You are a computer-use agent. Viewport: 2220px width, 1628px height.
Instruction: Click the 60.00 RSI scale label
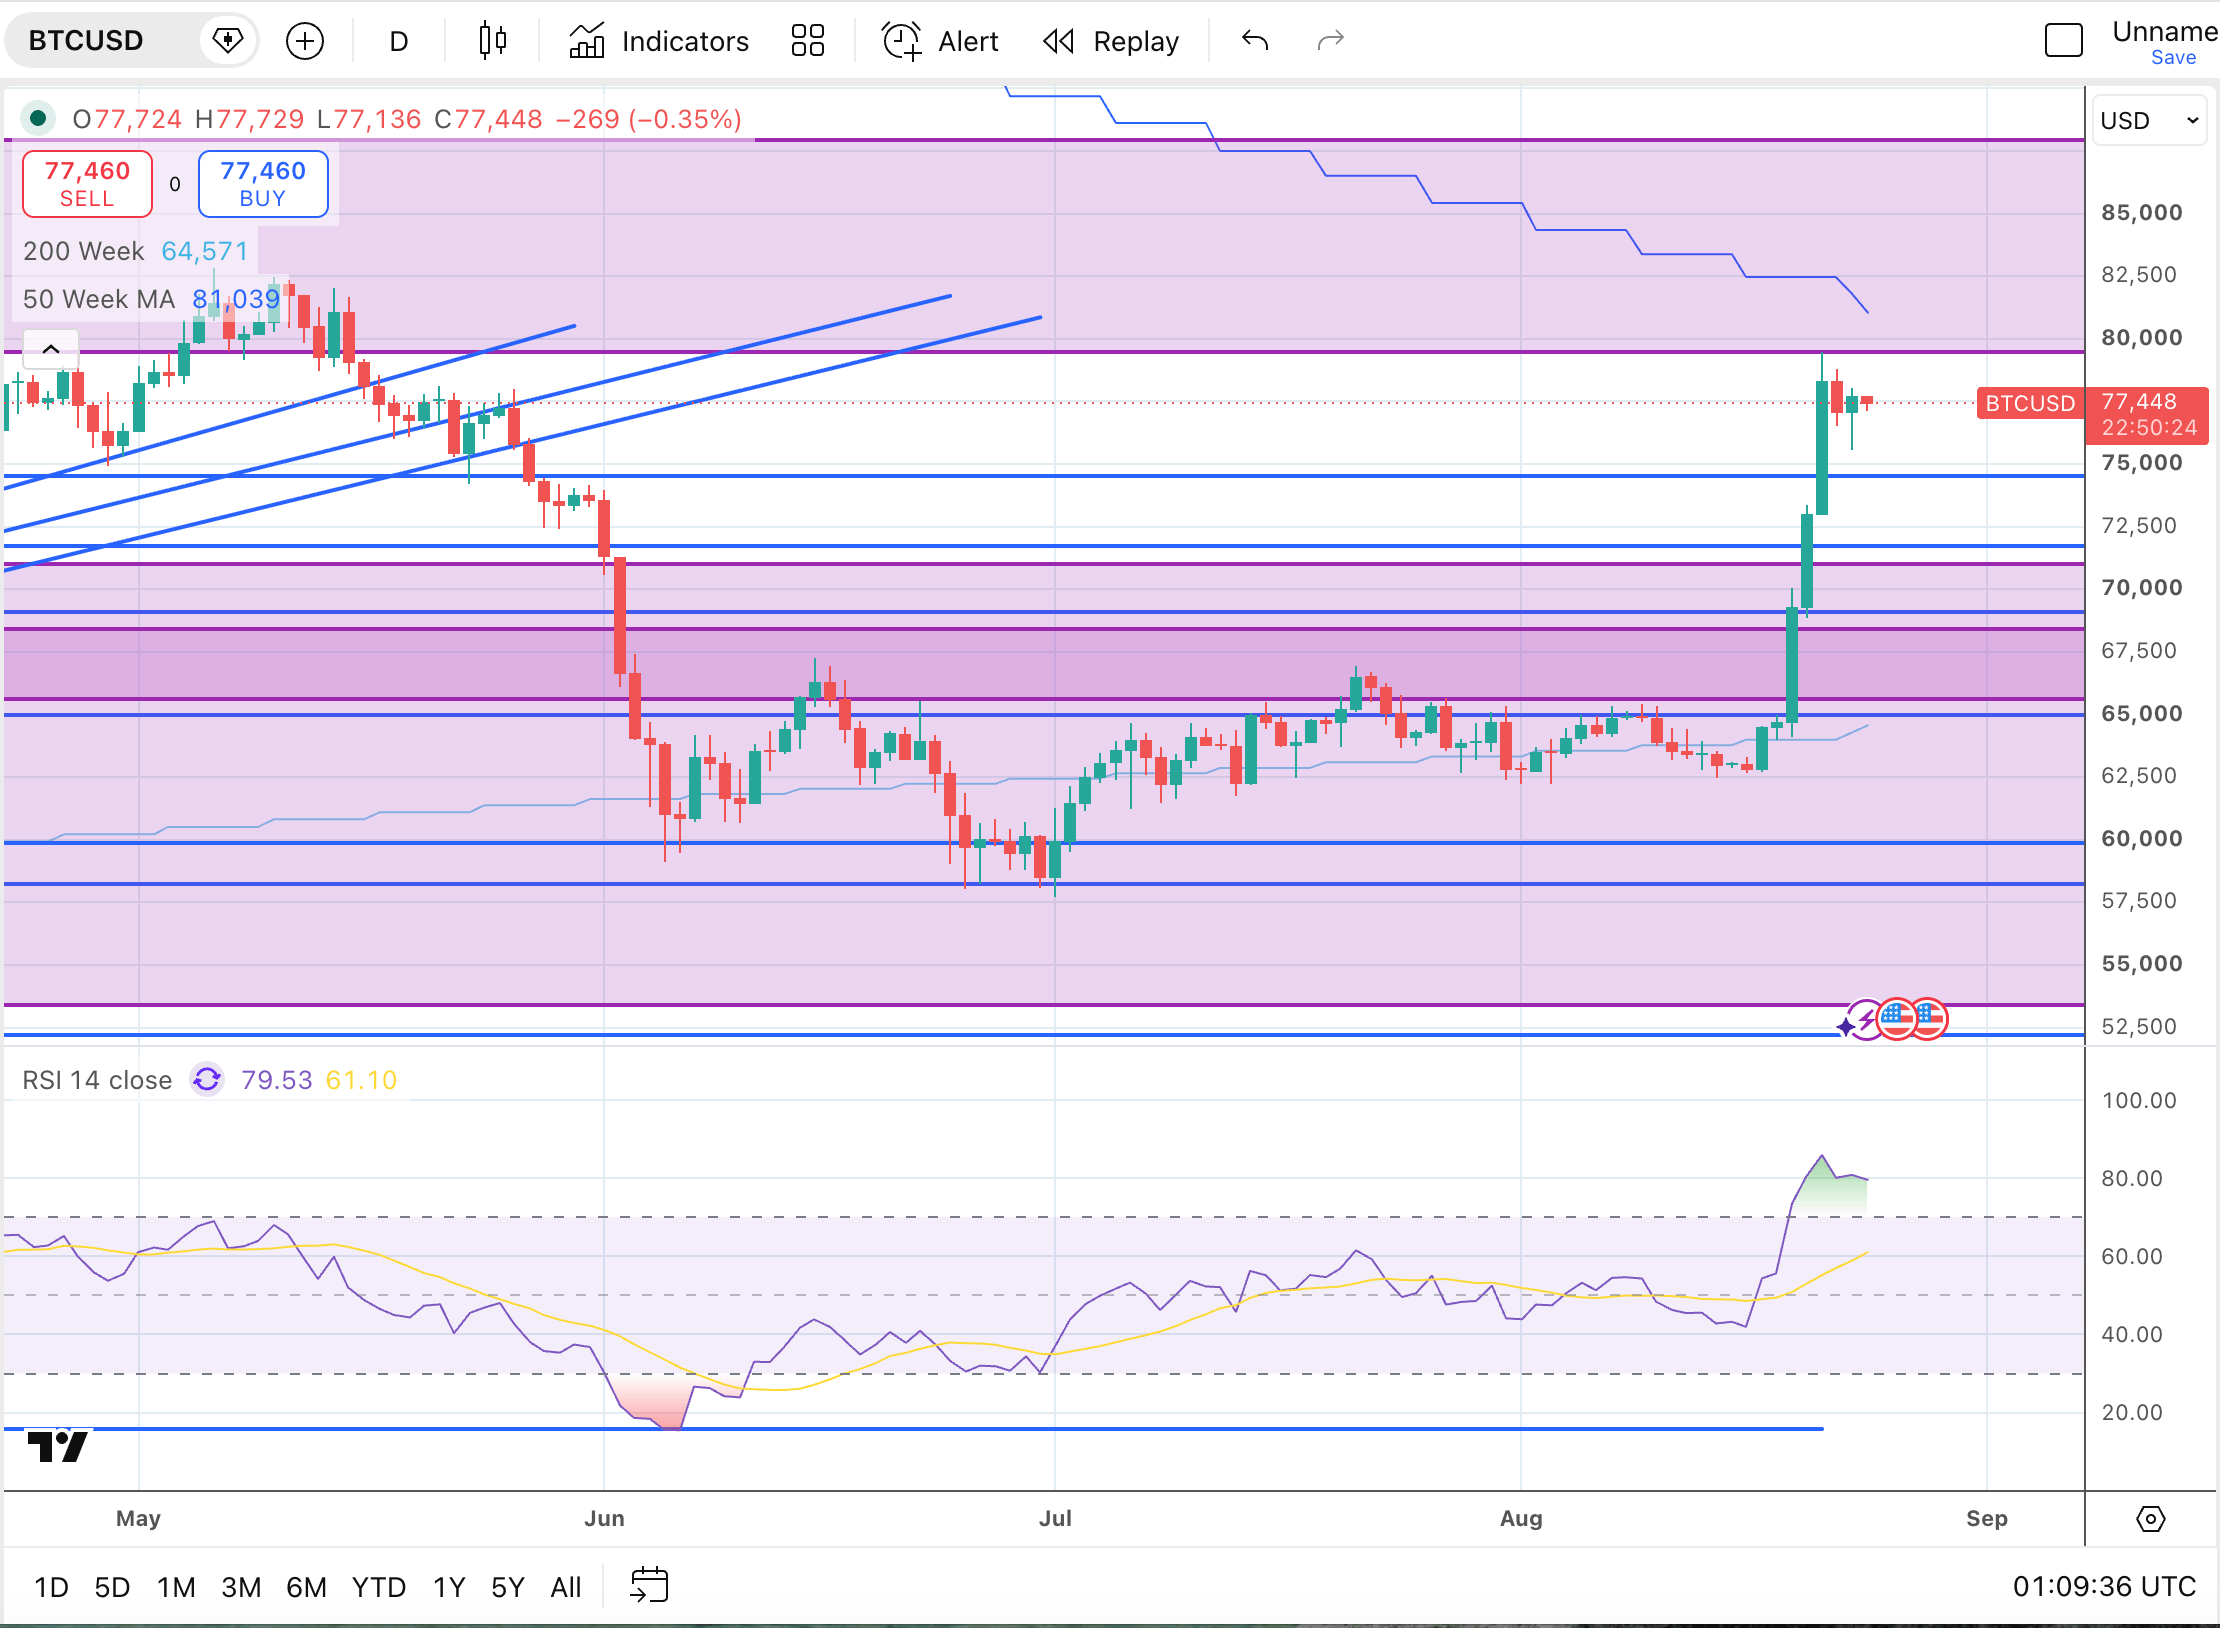(x=2132, y=1256)
